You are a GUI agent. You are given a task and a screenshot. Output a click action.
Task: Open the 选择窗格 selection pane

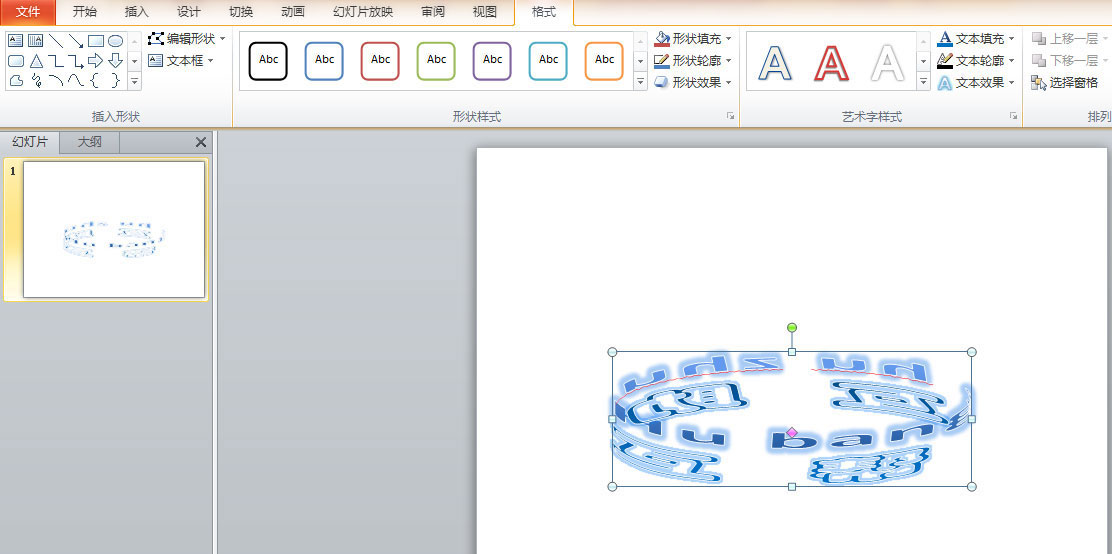pos(1065,83)
